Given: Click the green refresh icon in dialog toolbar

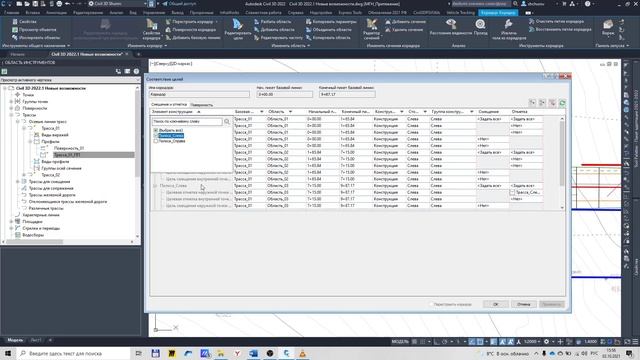Looking at the screenshot, I should [562, 103].
